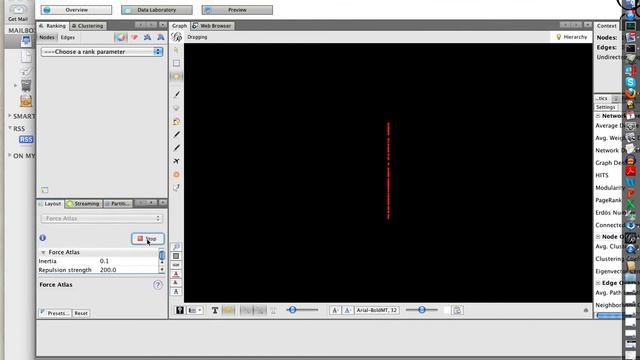Click the white label color swatch

[x=447, y=310]
